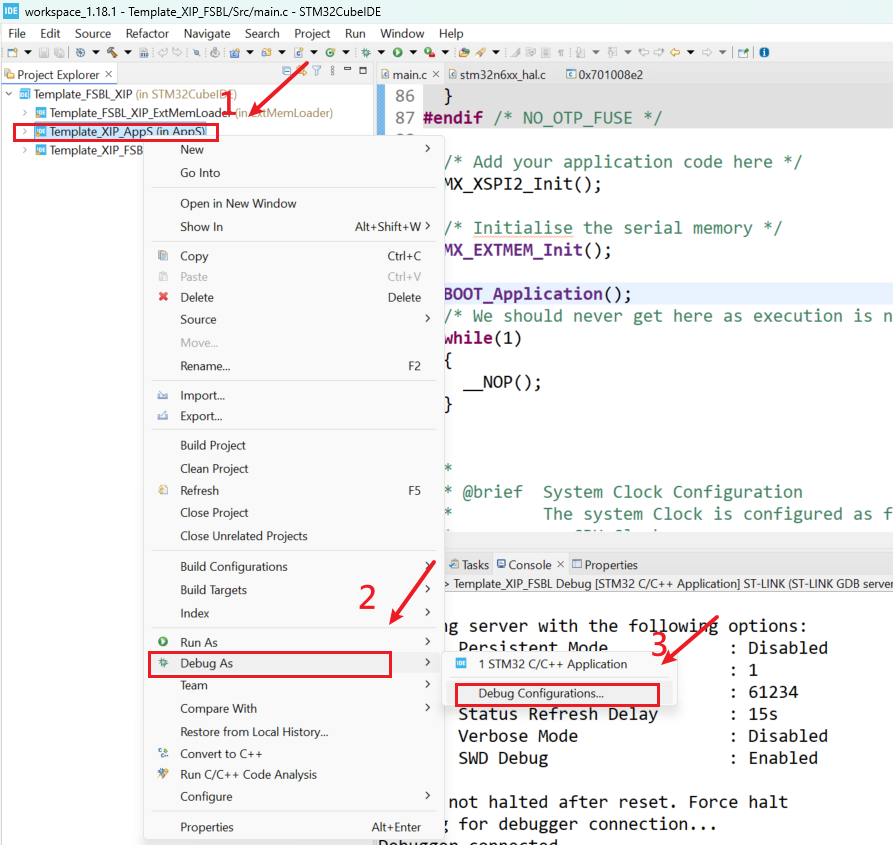Viewport: 893px width, 845px height.
Task: Click the Search flashlight toolbar icon
Action: (x=481, y=52)
